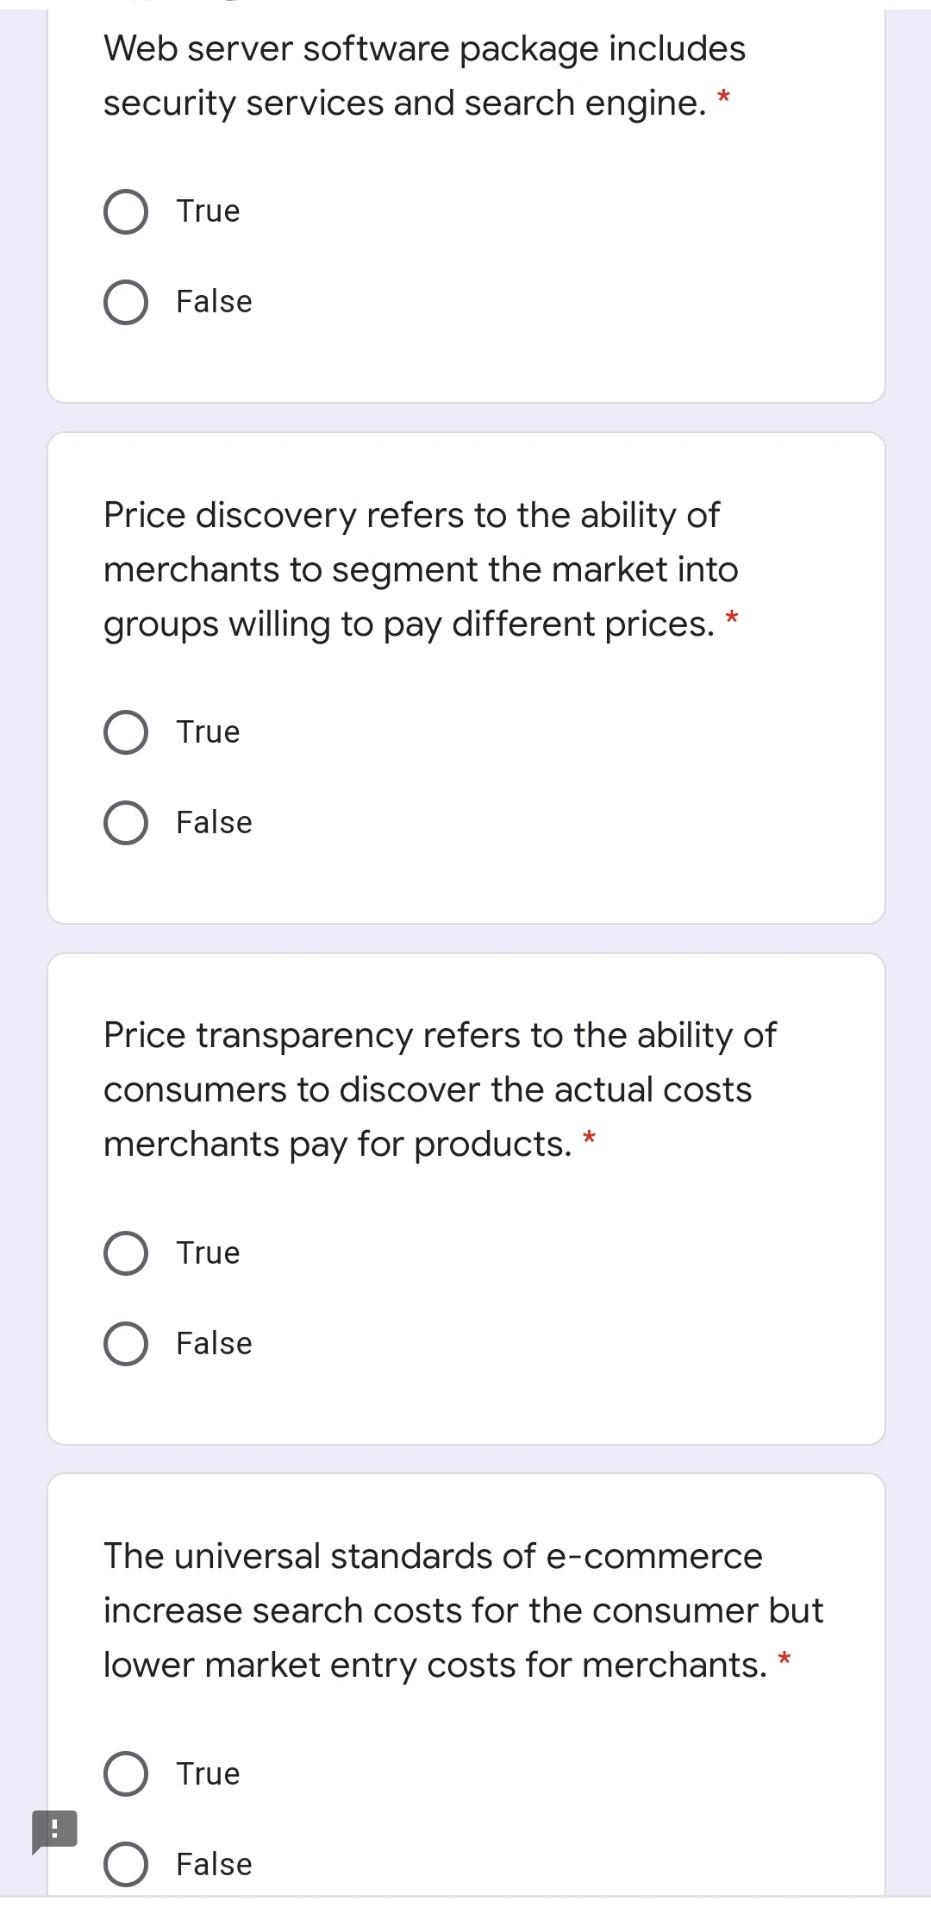The width and height of the screenshot is (931, 1920).
Task: Pick False for the universal standards question
Action: point(126,1865)
